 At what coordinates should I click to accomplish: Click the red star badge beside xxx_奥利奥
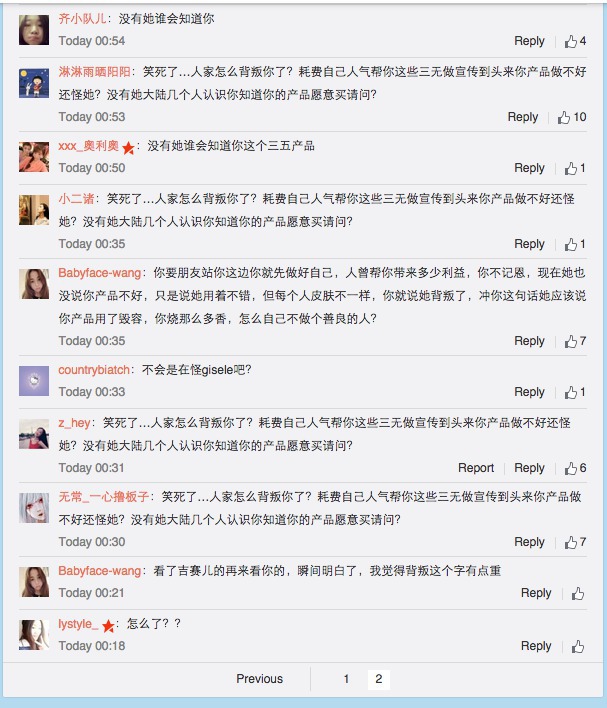pos(129,147)
